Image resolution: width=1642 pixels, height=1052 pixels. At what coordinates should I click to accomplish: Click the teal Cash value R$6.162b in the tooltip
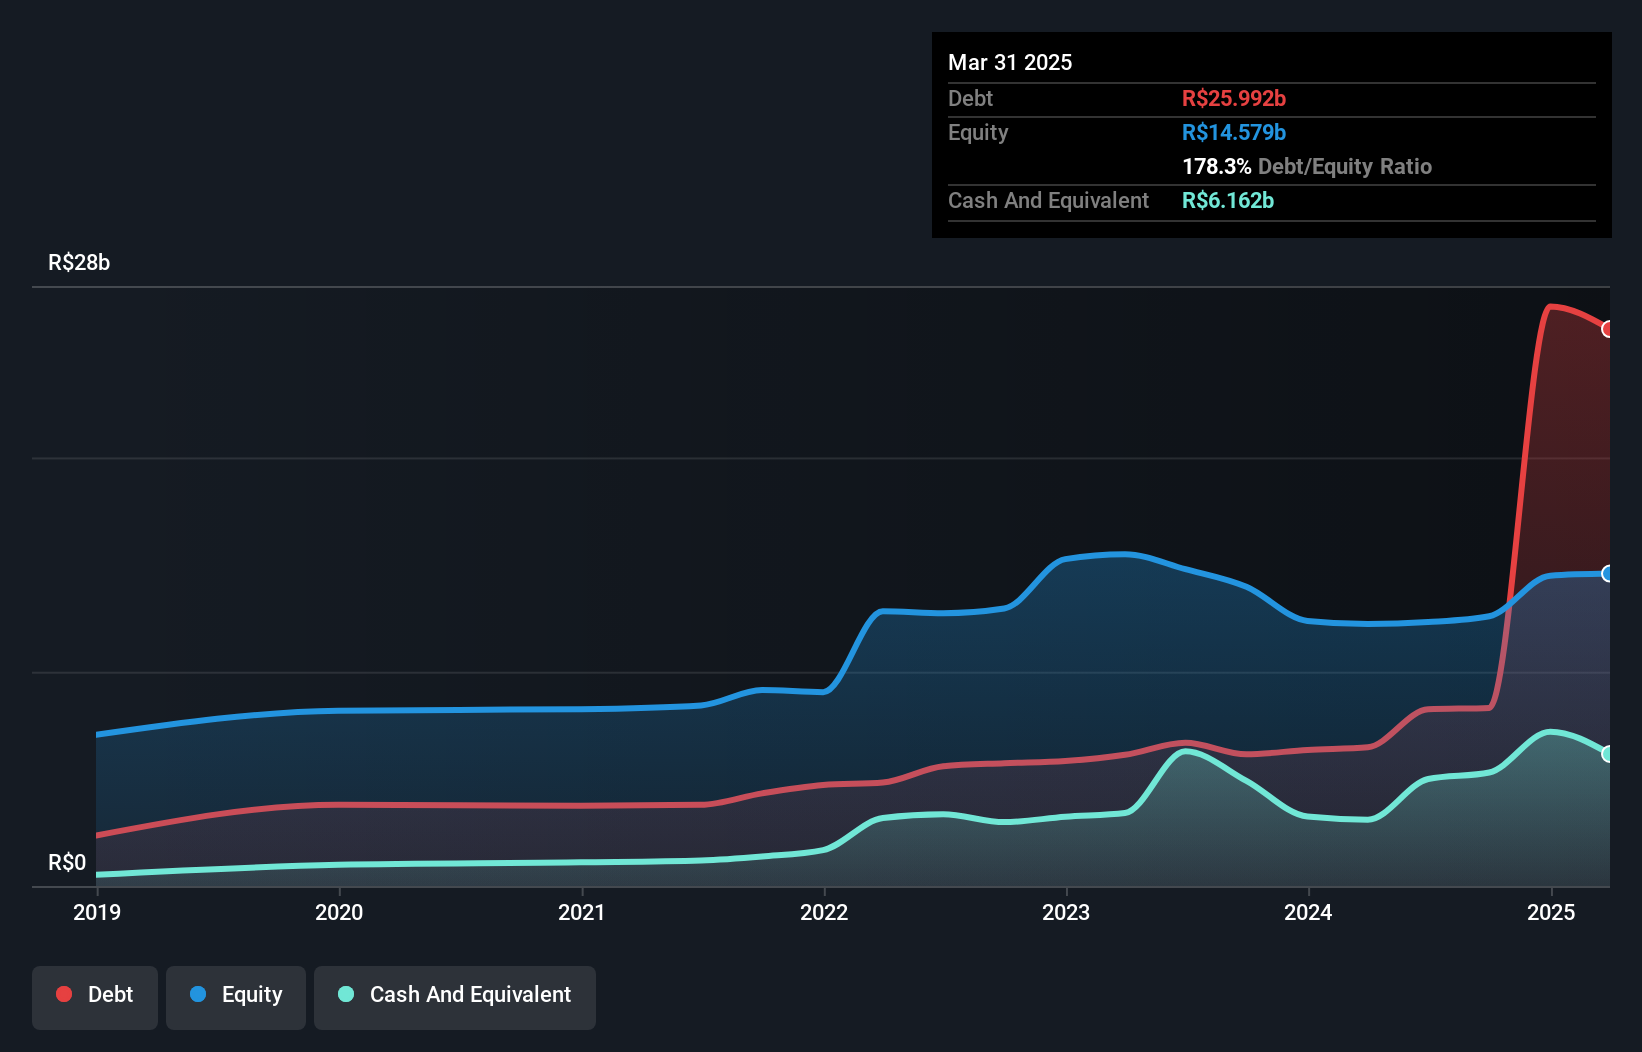1228,200
